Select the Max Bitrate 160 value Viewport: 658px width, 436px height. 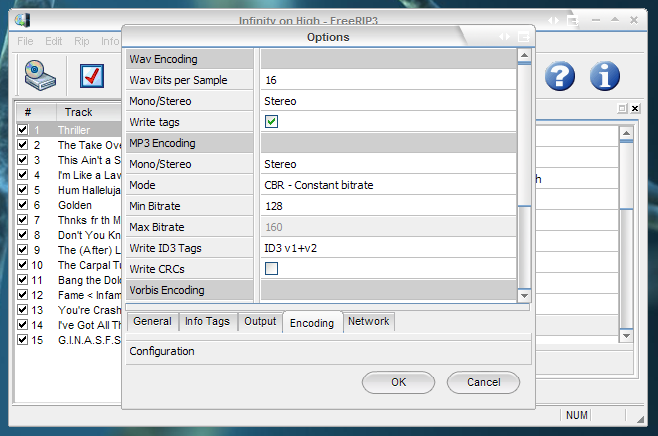[x=389, y=227]
